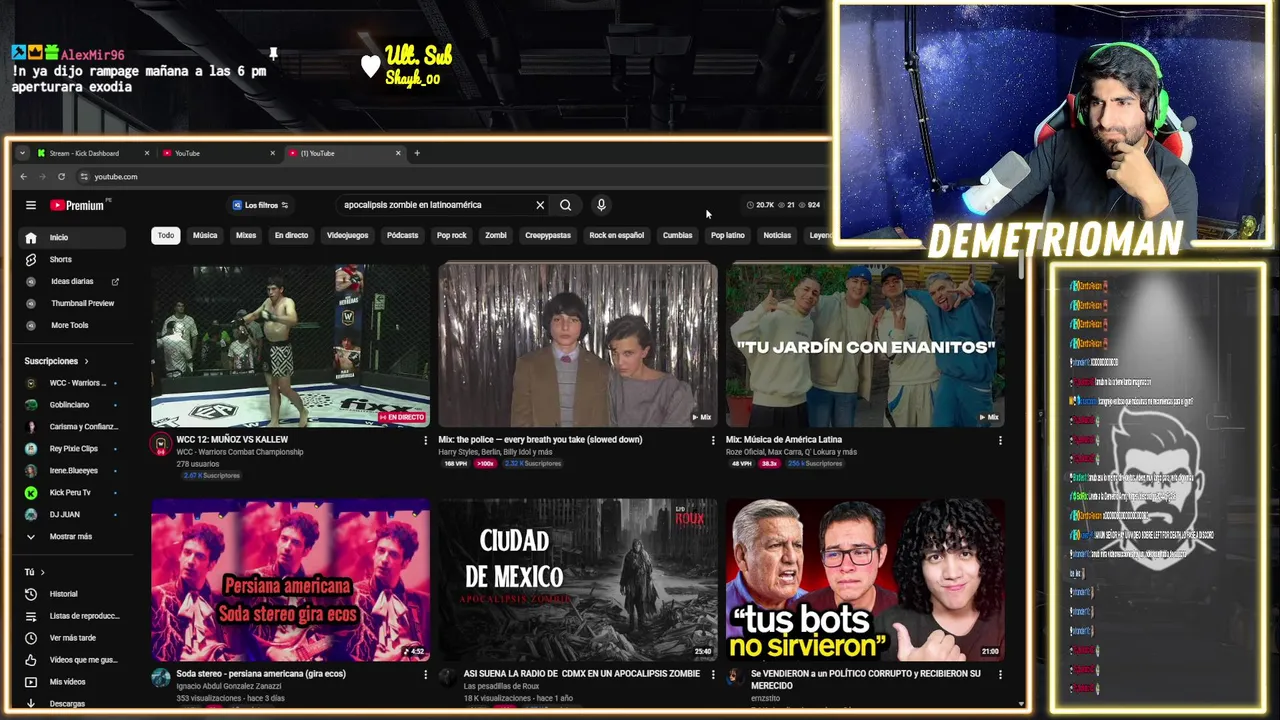The height and width of the screenshot is (720, 1280).
Task: Open Mis vídeos in the sidebar
Action: (x=72, y=682)
